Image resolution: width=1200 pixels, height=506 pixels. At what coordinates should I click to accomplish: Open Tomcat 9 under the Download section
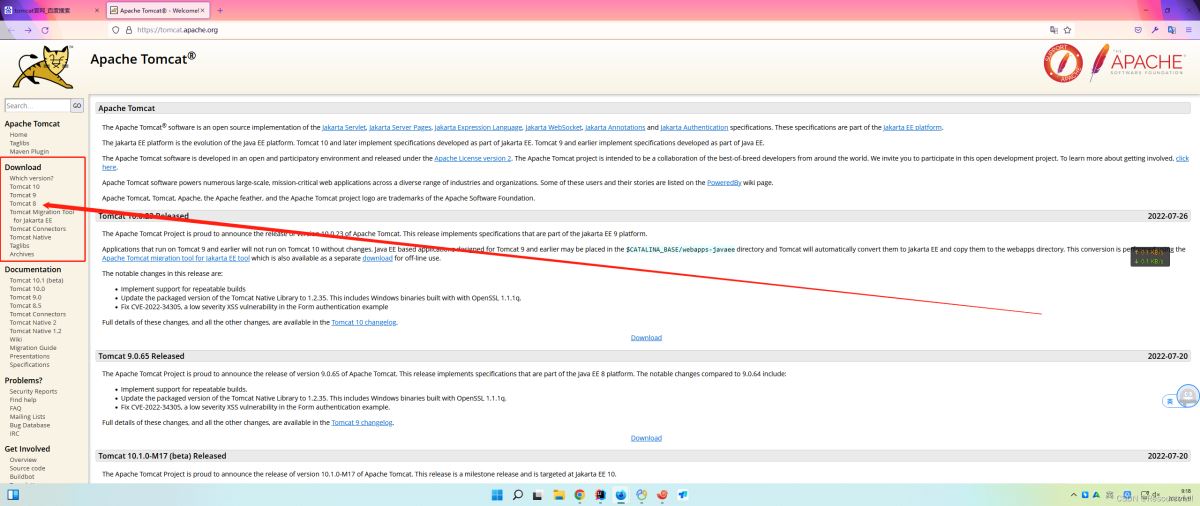22,195
